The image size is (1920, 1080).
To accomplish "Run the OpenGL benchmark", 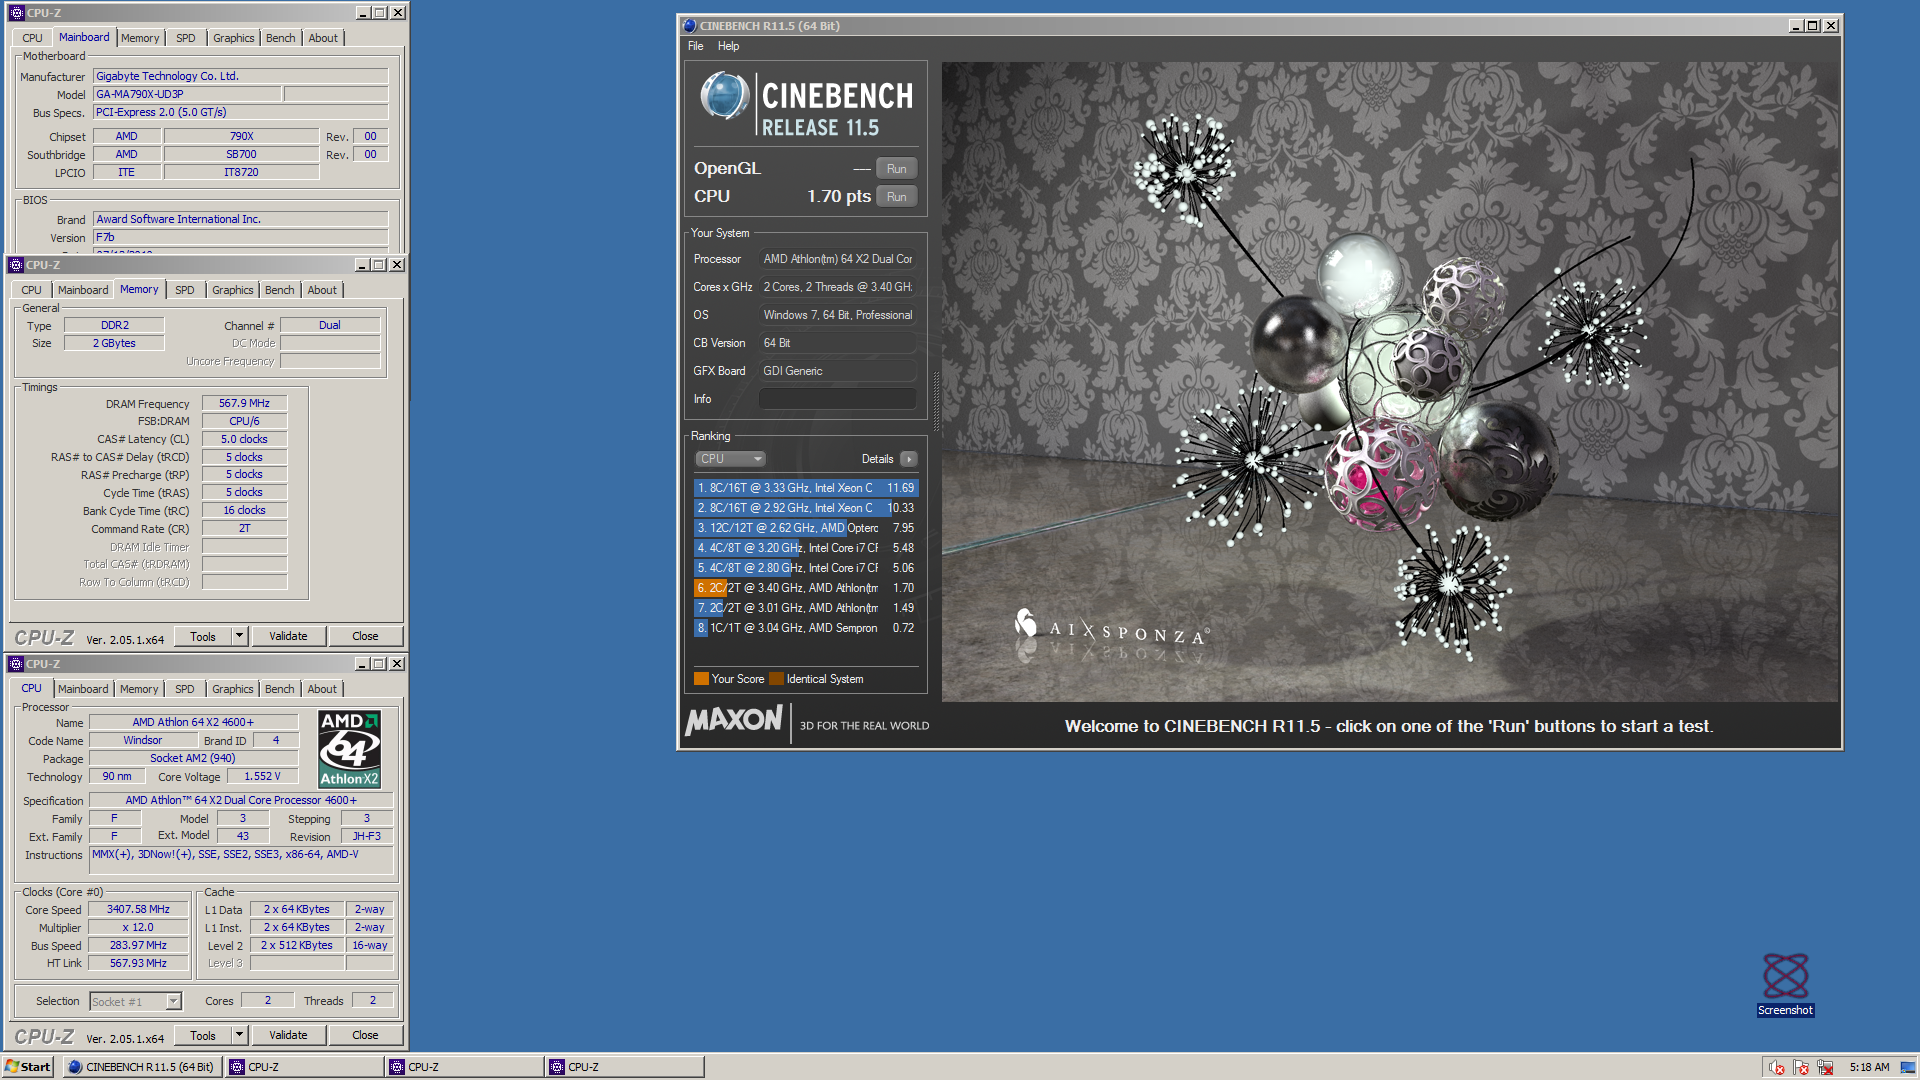I will point(896,169).
